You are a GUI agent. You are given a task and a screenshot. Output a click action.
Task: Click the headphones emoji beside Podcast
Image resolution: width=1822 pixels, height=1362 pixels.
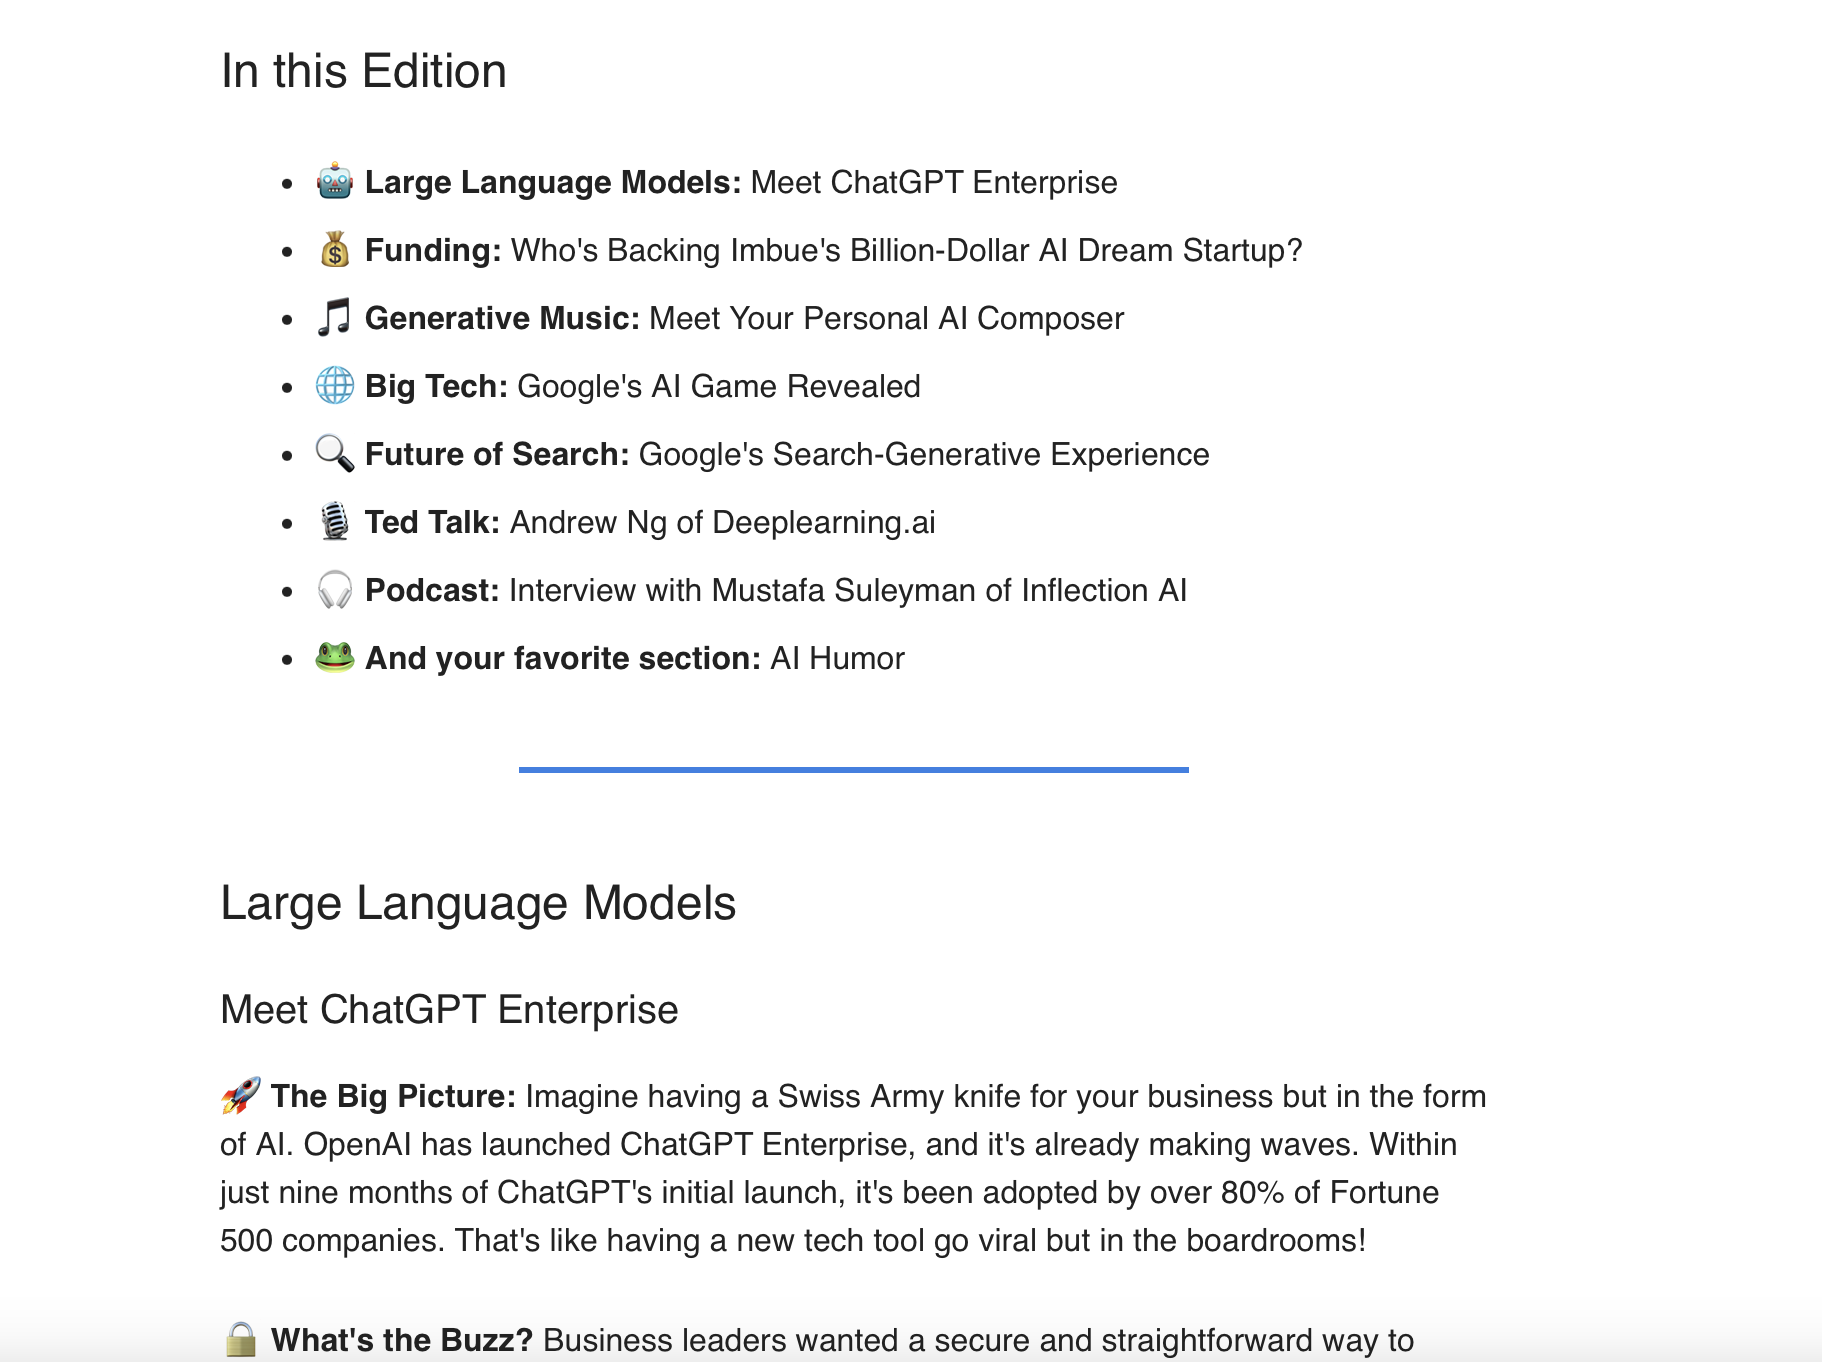click(335, 589)
